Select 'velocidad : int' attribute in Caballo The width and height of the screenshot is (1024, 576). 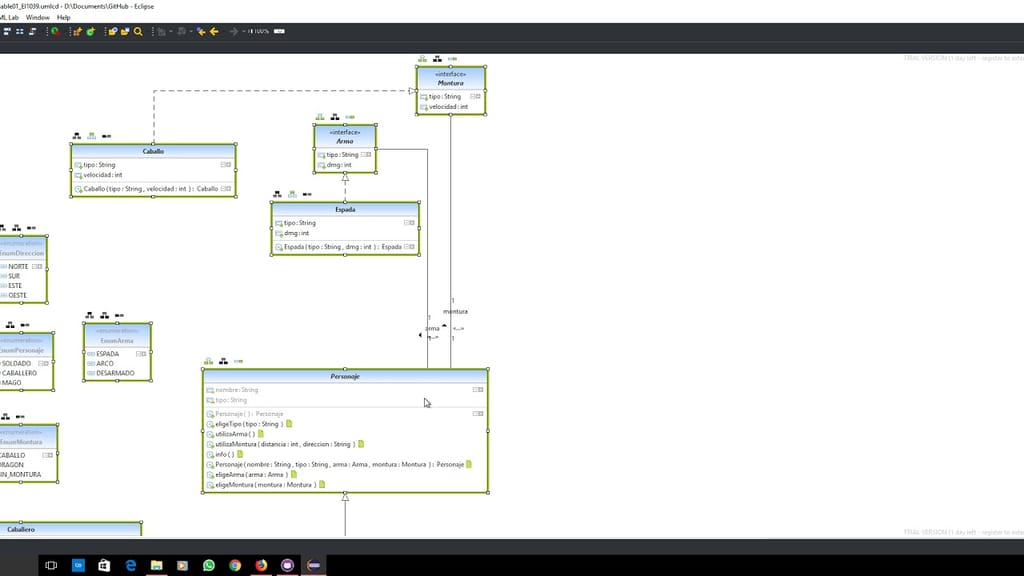pyautogui.click(x=103, y=175)
